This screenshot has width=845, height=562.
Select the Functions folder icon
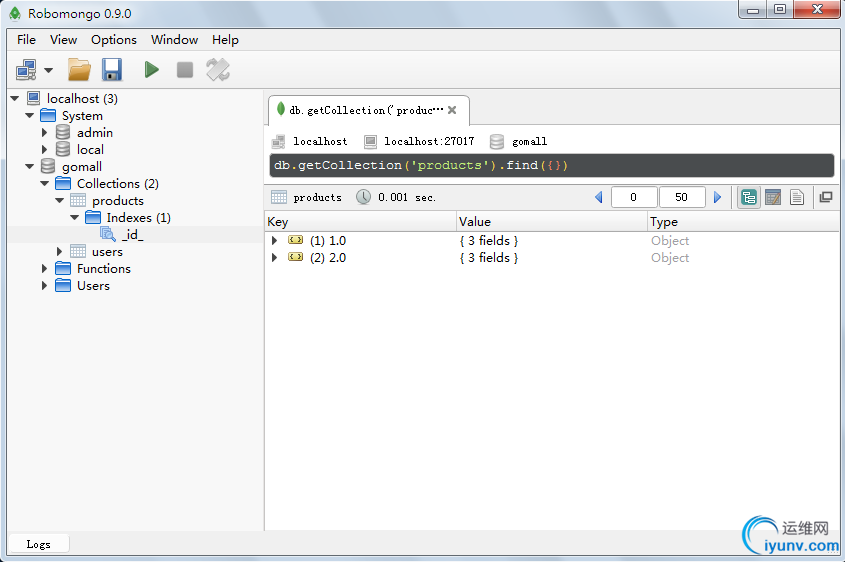[x=63, y=268]
